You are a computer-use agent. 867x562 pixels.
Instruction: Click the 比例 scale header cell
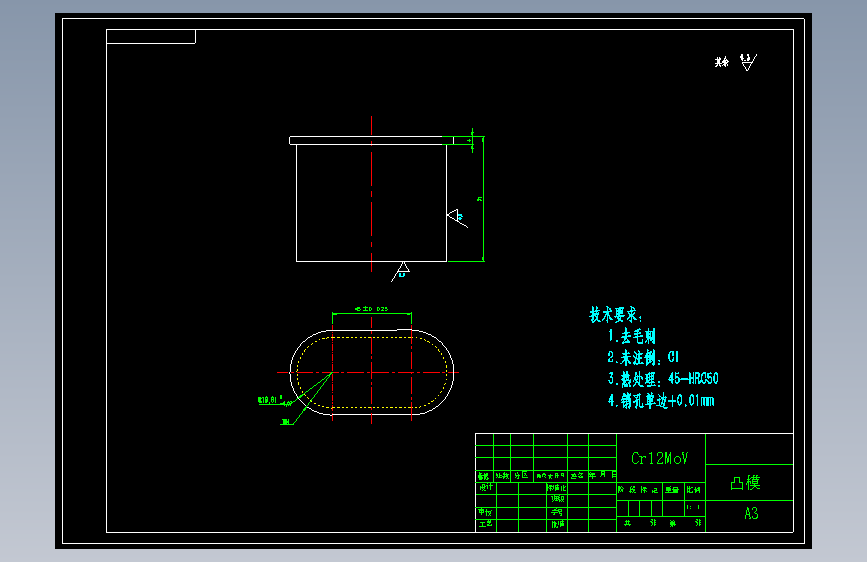point(693,490)
